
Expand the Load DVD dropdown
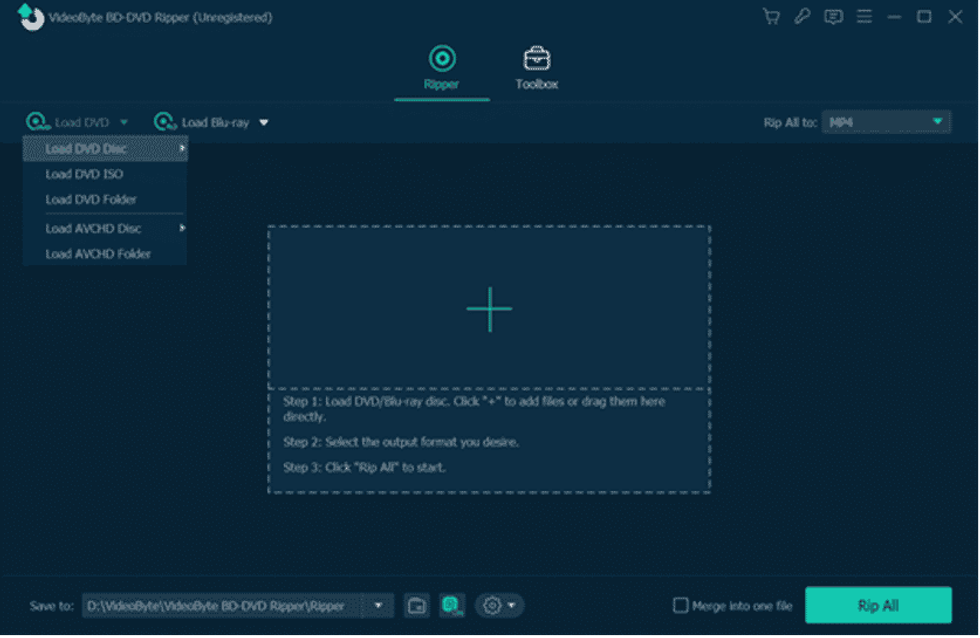coord(124,121)
